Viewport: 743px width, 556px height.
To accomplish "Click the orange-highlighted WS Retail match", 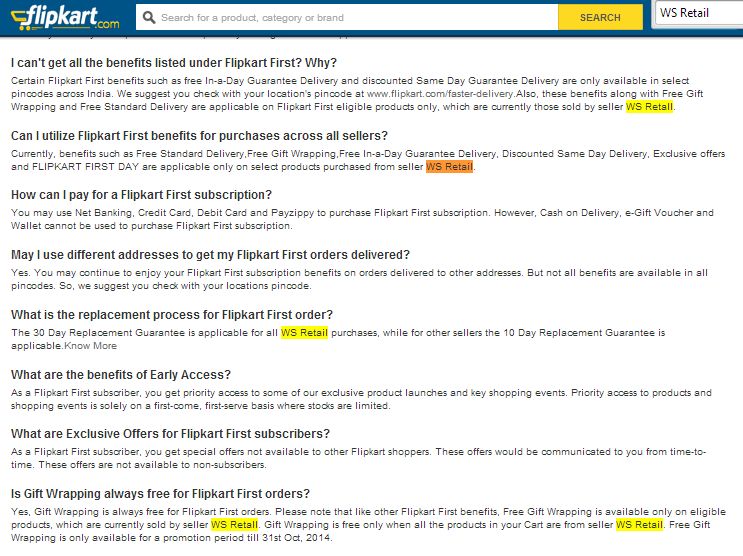I will tap(449, 167).
